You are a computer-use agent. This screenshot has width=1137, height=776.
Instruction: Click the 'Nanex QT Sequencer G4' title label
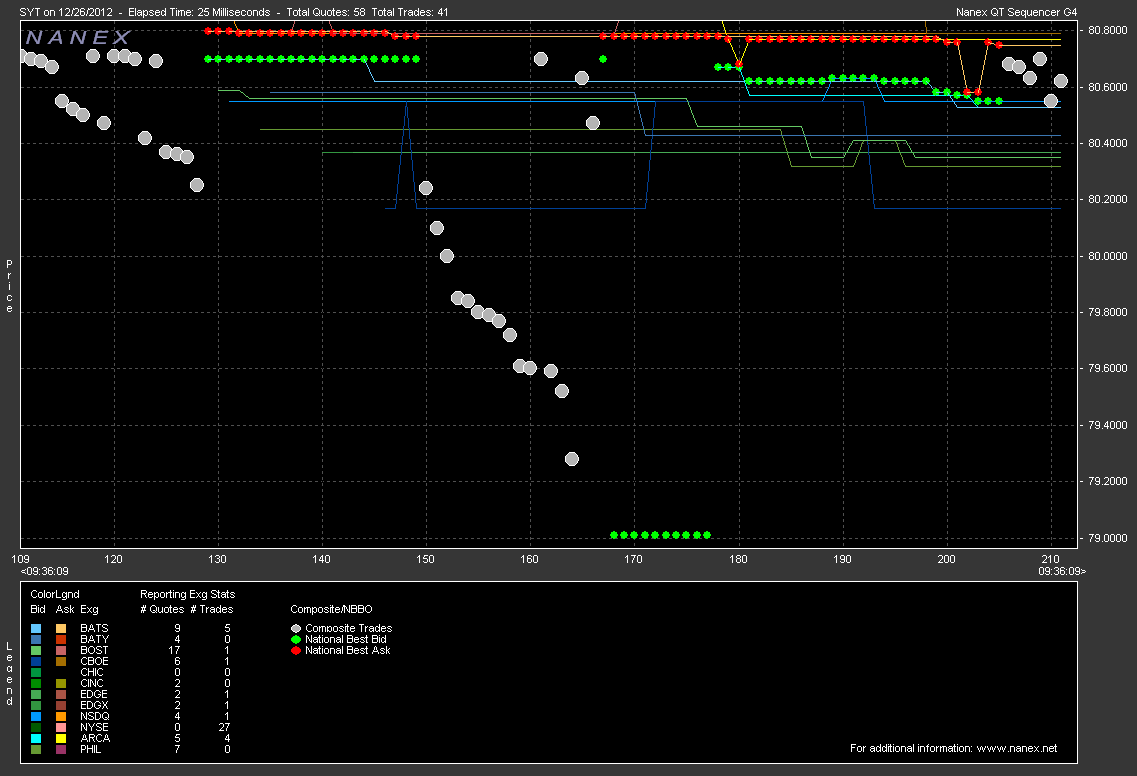[1017, 12]
